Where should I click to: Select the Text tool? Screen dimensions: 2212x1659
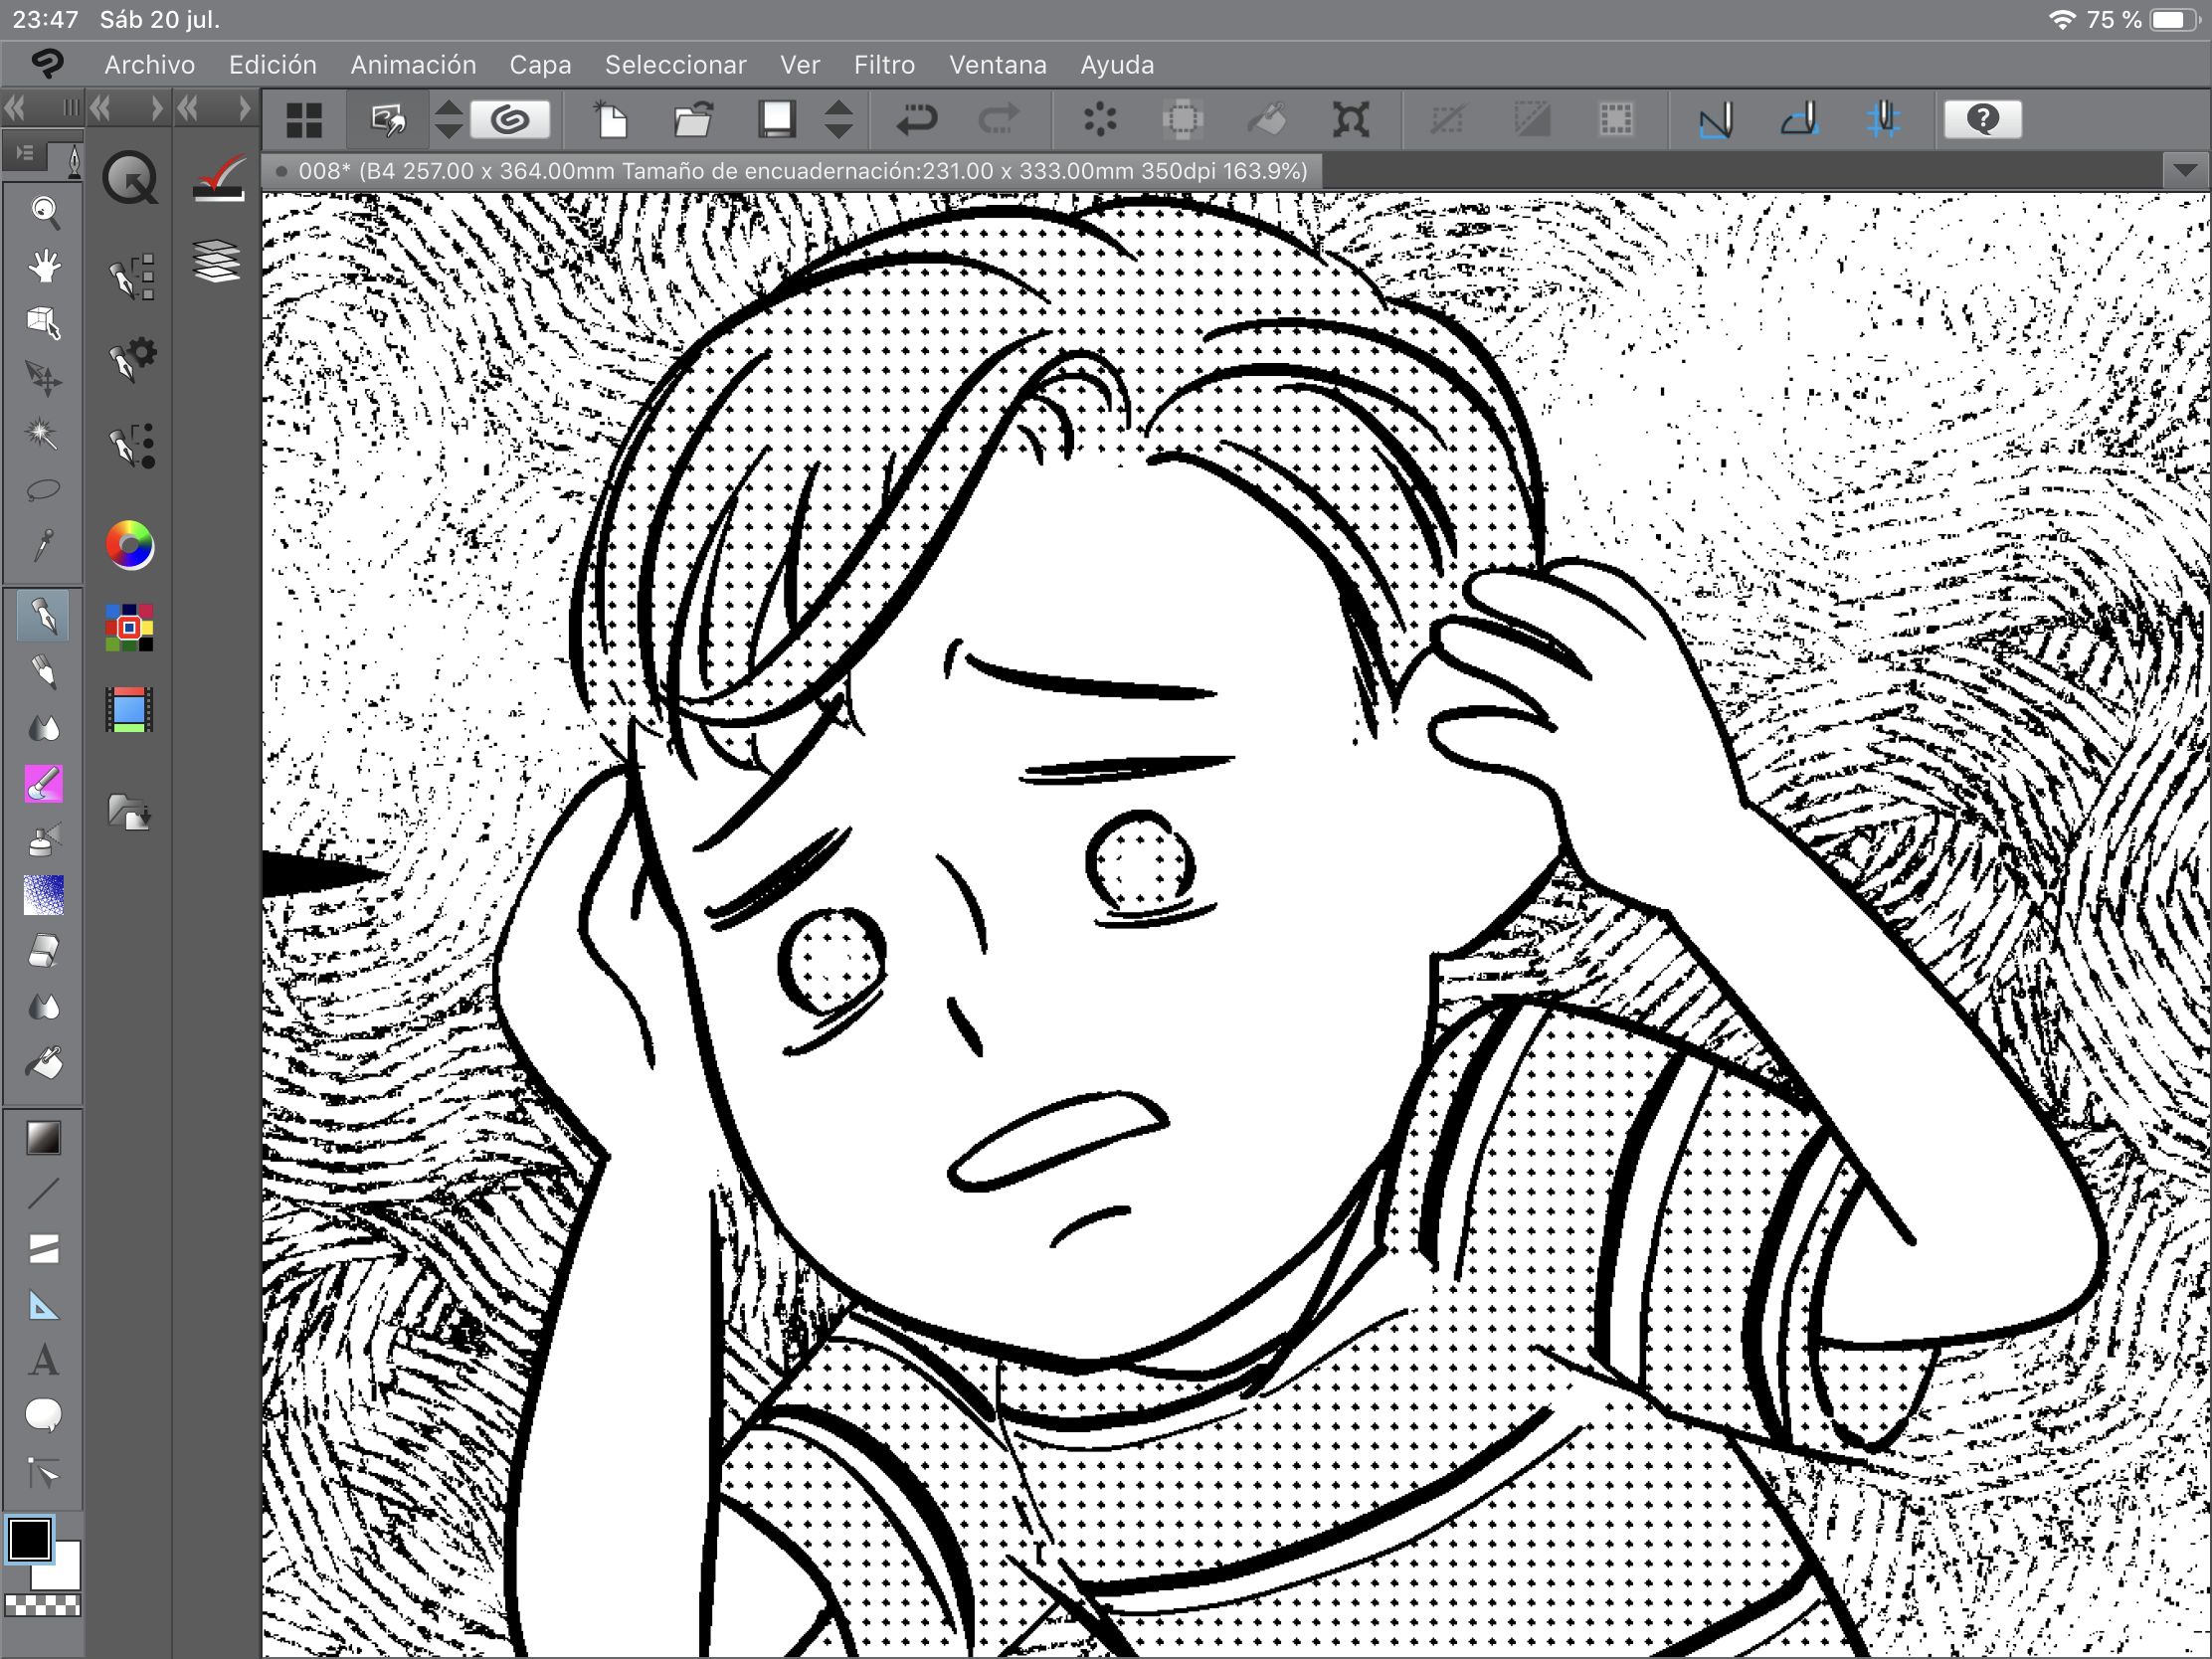[x=43, y=1361]
